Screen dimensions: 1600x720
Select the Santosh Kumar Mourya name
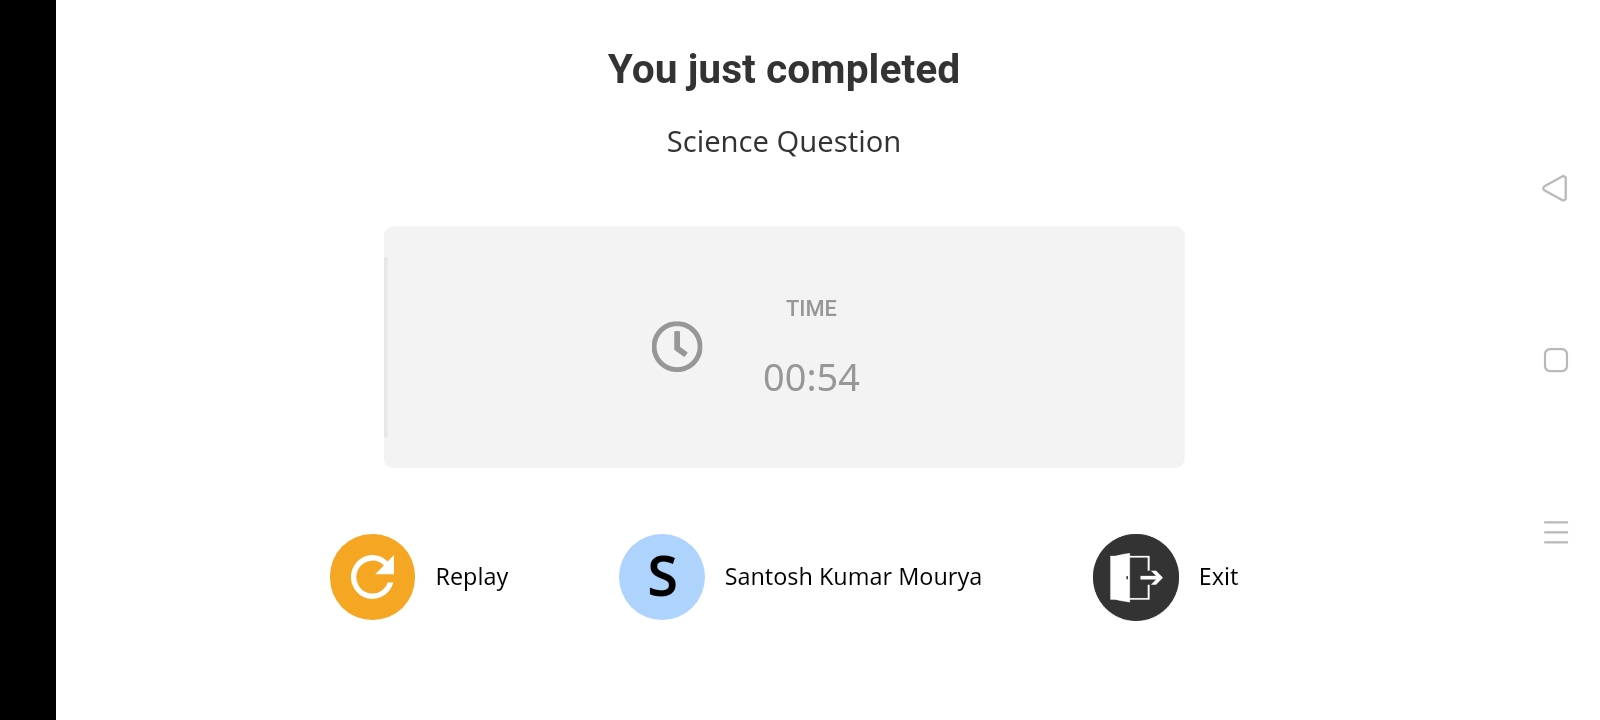click(x=853, y=577)
